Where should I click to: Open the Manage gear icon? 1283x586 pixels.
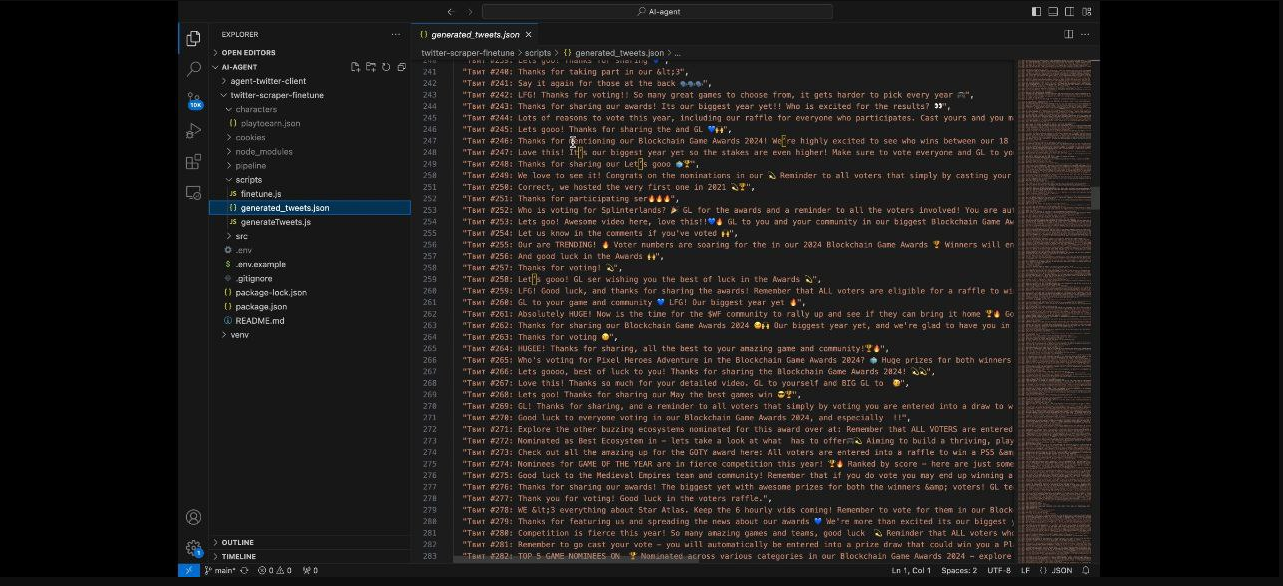pyautogui.click(x=193, y=548)
